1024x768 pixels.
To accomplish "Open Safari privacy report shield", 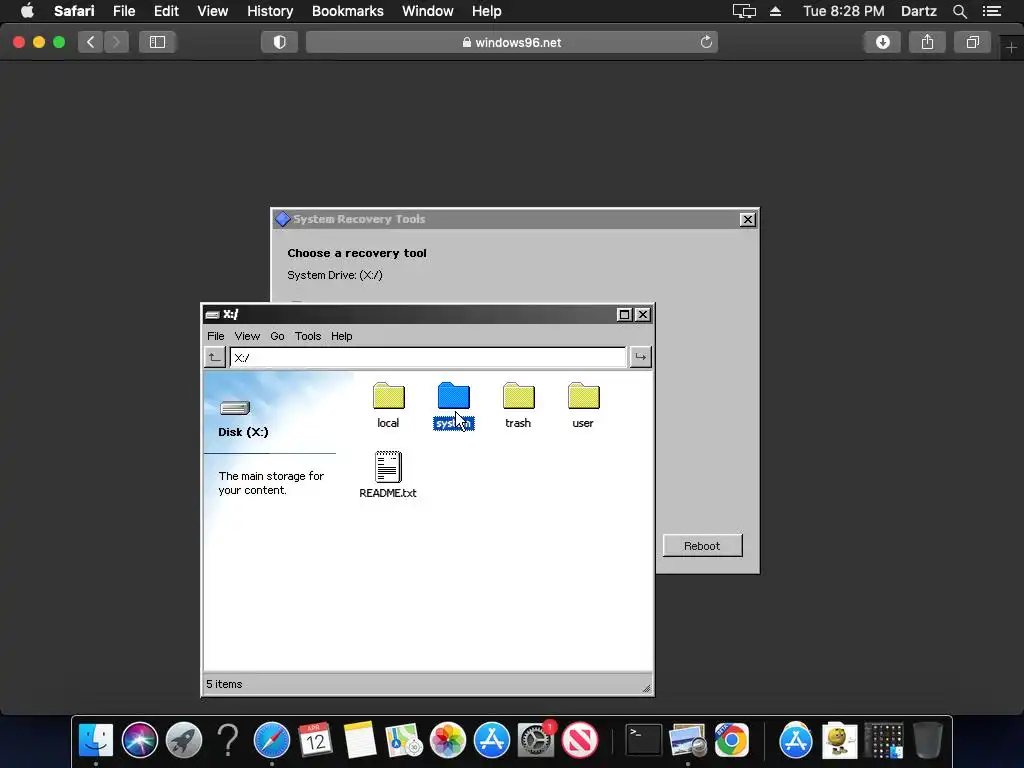I will point(280,42).
